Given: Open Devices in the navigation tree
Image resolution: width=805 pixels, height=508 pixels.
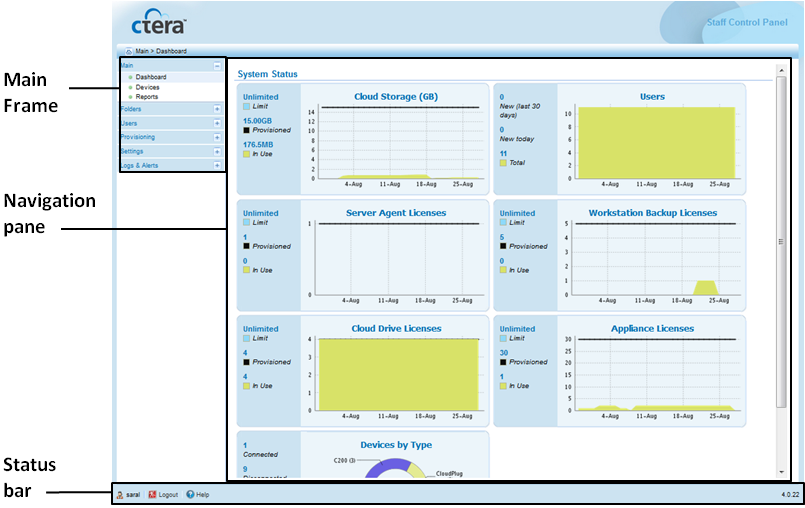Looking at the screenshot, I should click(x=147, y=87).
